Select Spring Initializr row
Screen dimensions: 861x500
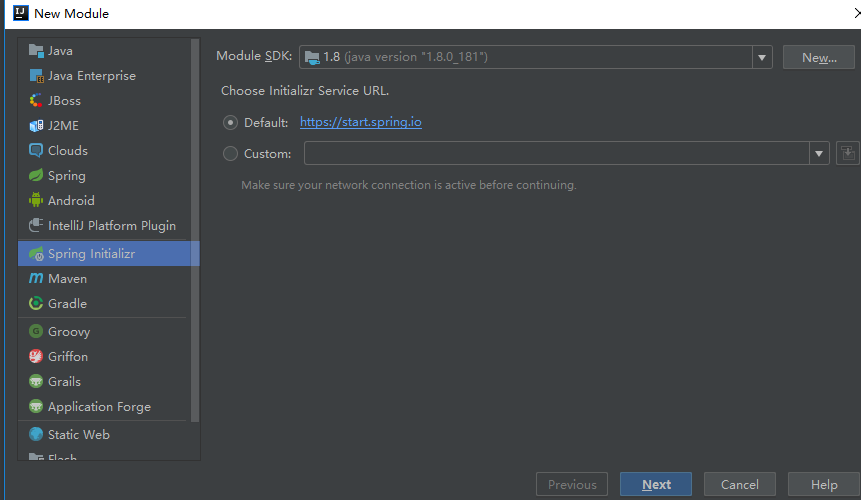coord(109,254)
